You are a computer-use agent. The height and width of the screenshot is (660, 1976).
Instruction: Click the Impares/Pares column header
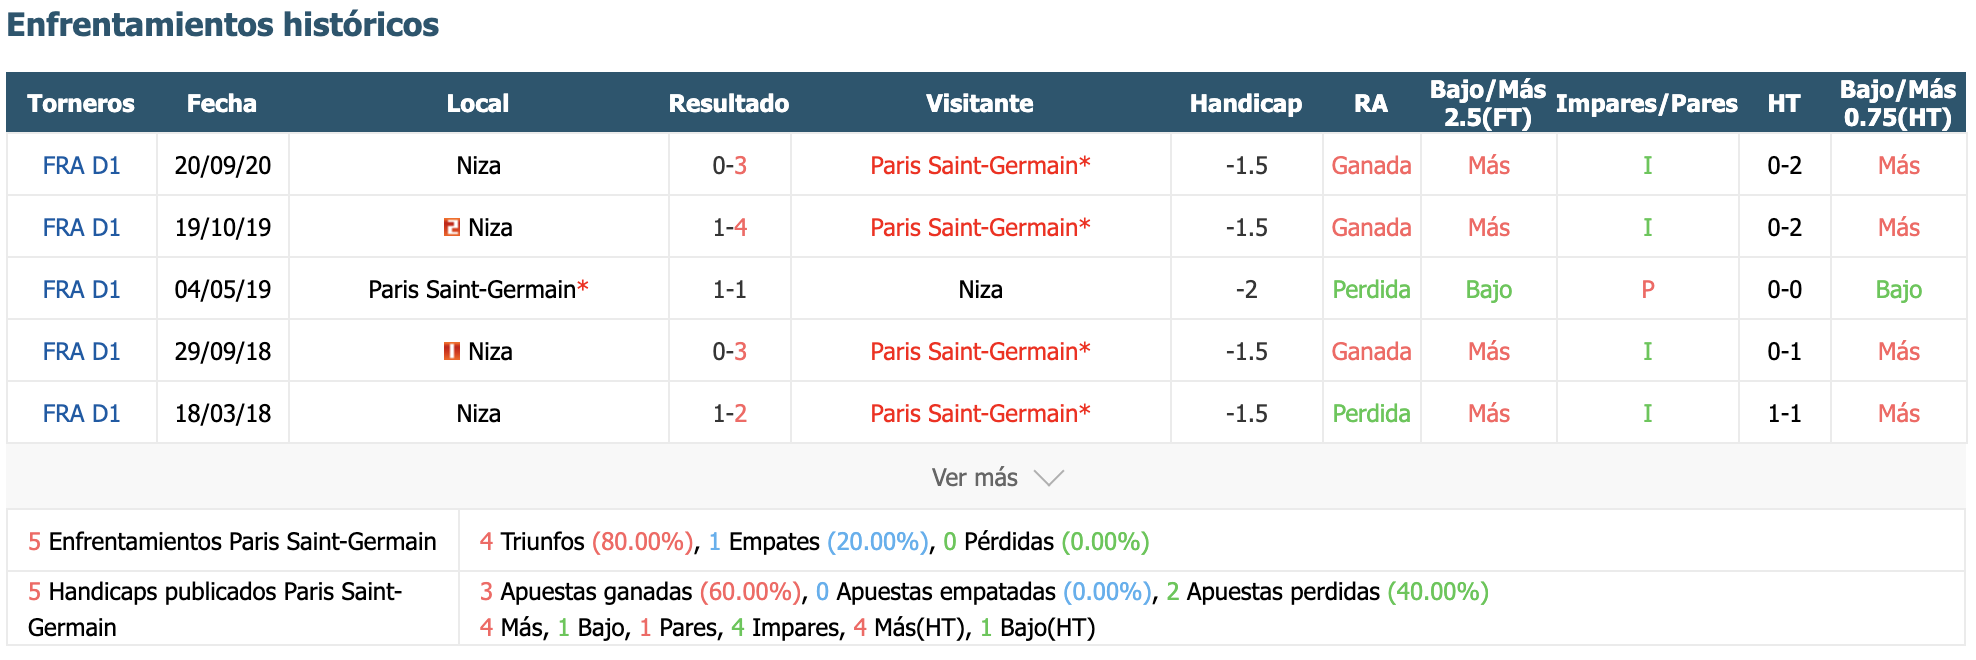tap(1647, 103)
